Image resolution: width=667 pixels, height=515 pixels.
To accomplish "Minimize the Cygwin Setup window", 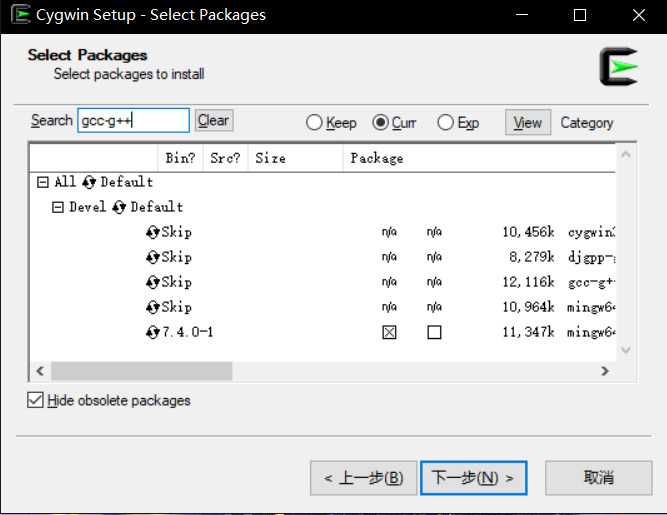I will [x=522, y=15].
